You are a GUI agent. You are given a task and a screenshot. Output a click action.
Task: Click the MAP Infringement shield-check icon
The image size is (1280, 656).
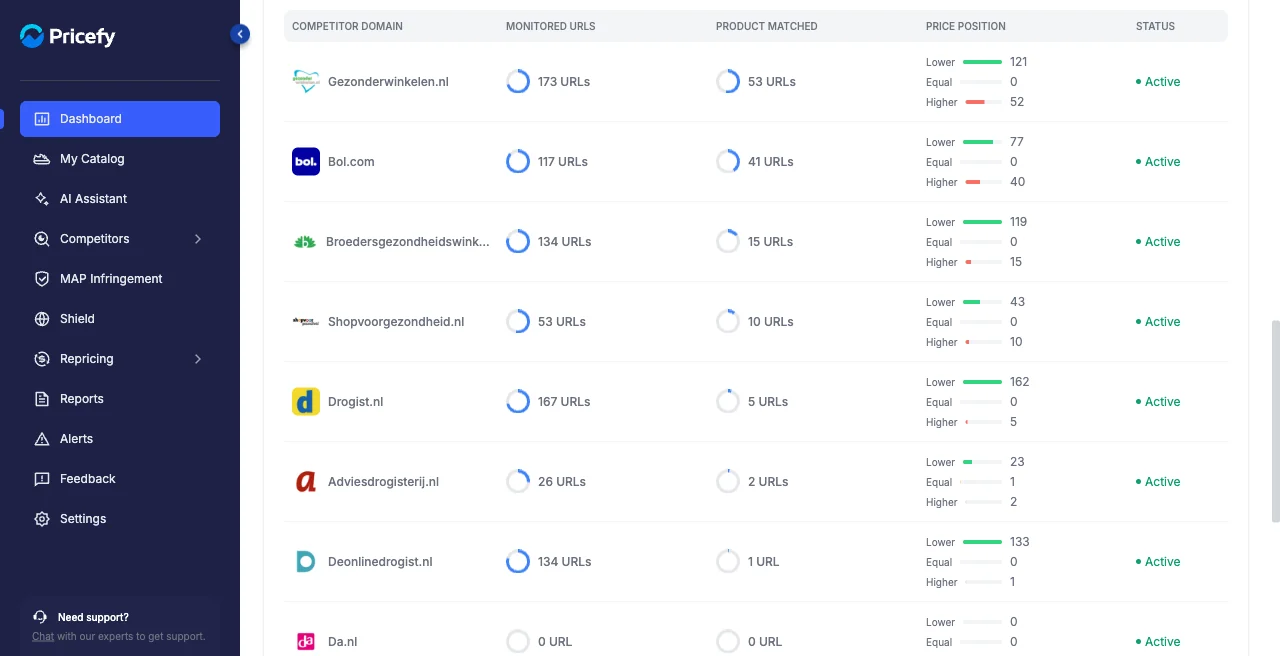point(42,279)
